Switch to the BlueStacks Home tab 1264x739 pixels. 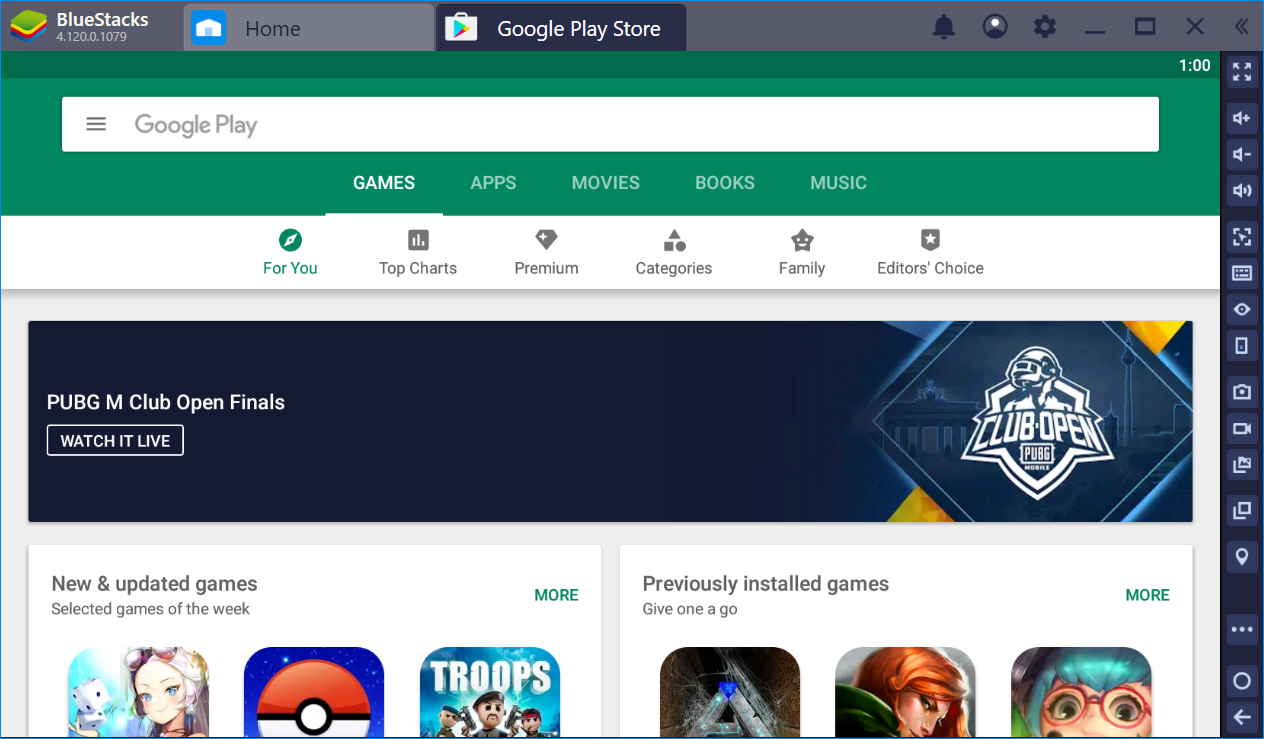click(x=271, y=28)
